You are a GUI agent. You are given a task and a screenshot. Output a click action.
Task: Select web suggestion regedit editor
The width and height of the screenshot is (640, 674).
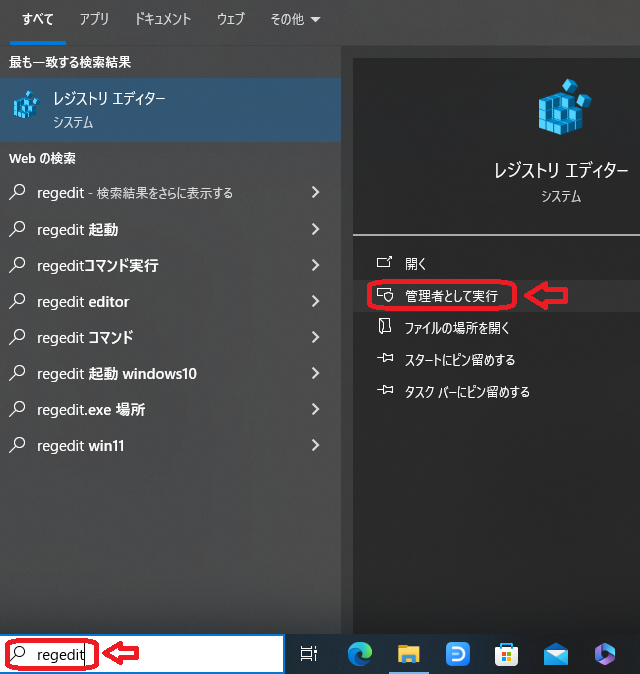click(171, 301)
